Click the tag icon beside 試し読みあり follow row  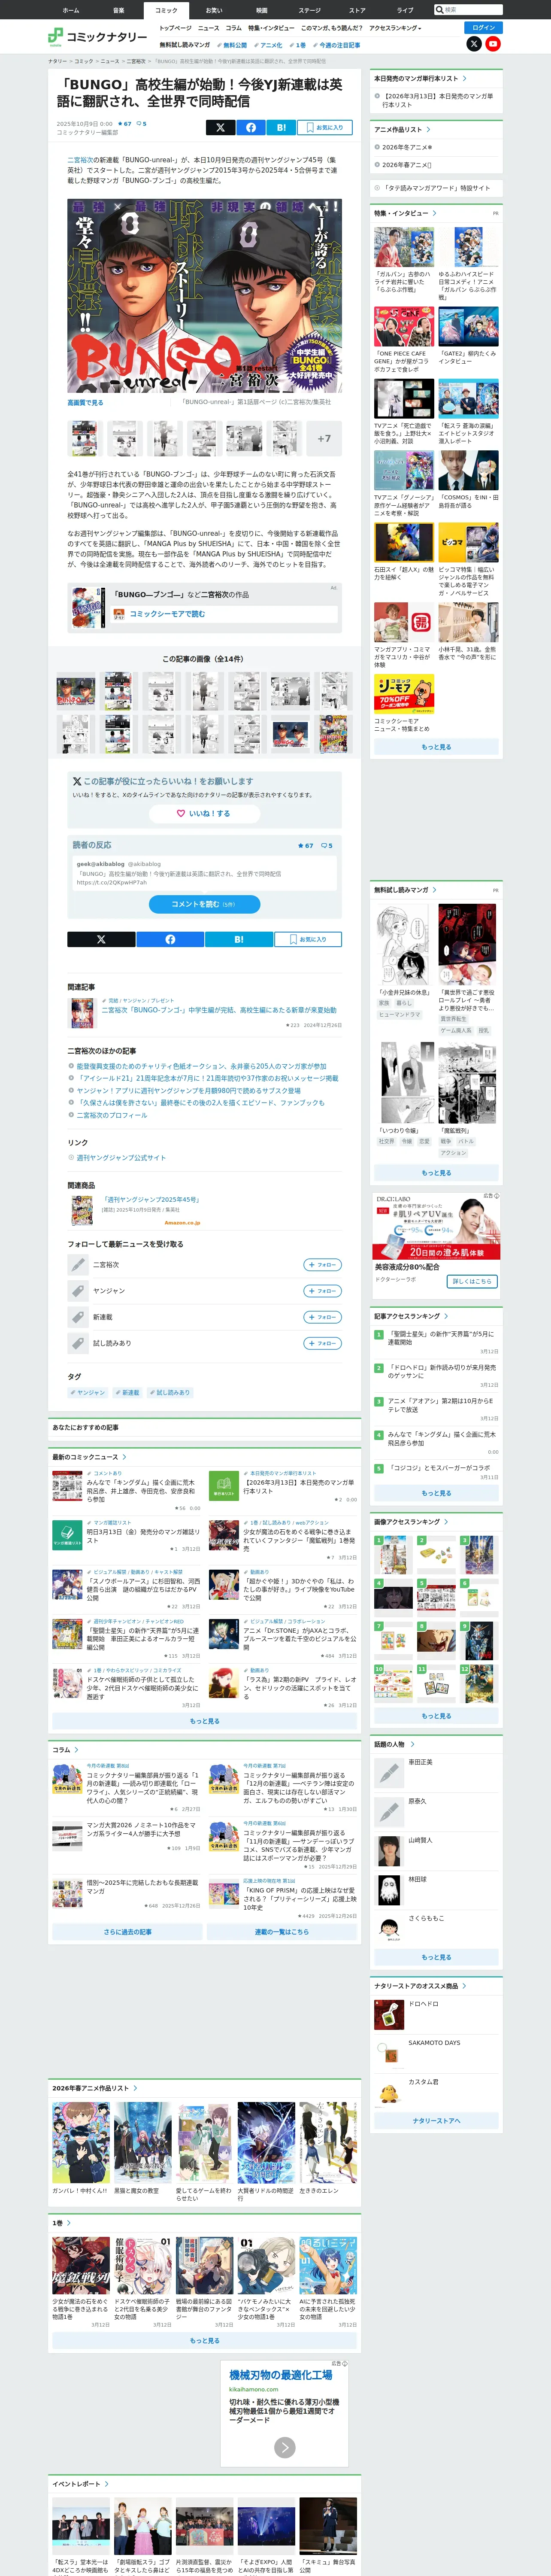78,1343
